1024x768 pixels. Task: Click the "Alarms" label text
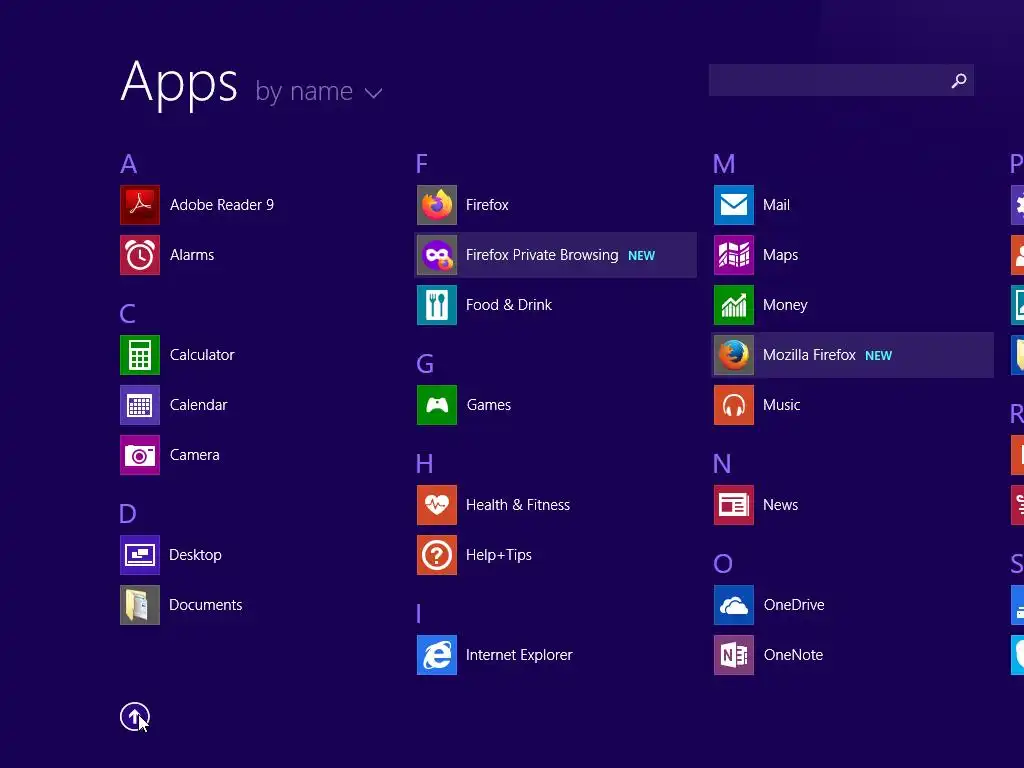[192, 255]
